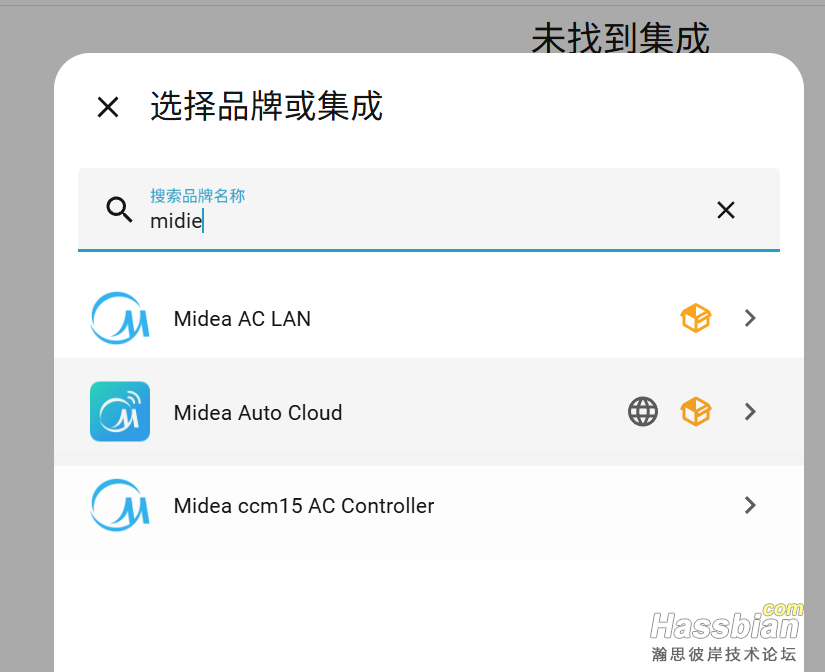Viewport: 825px width, 672px height.
Task: Choose the Midea Auto Cloud list entry
Action: [258, 412]
